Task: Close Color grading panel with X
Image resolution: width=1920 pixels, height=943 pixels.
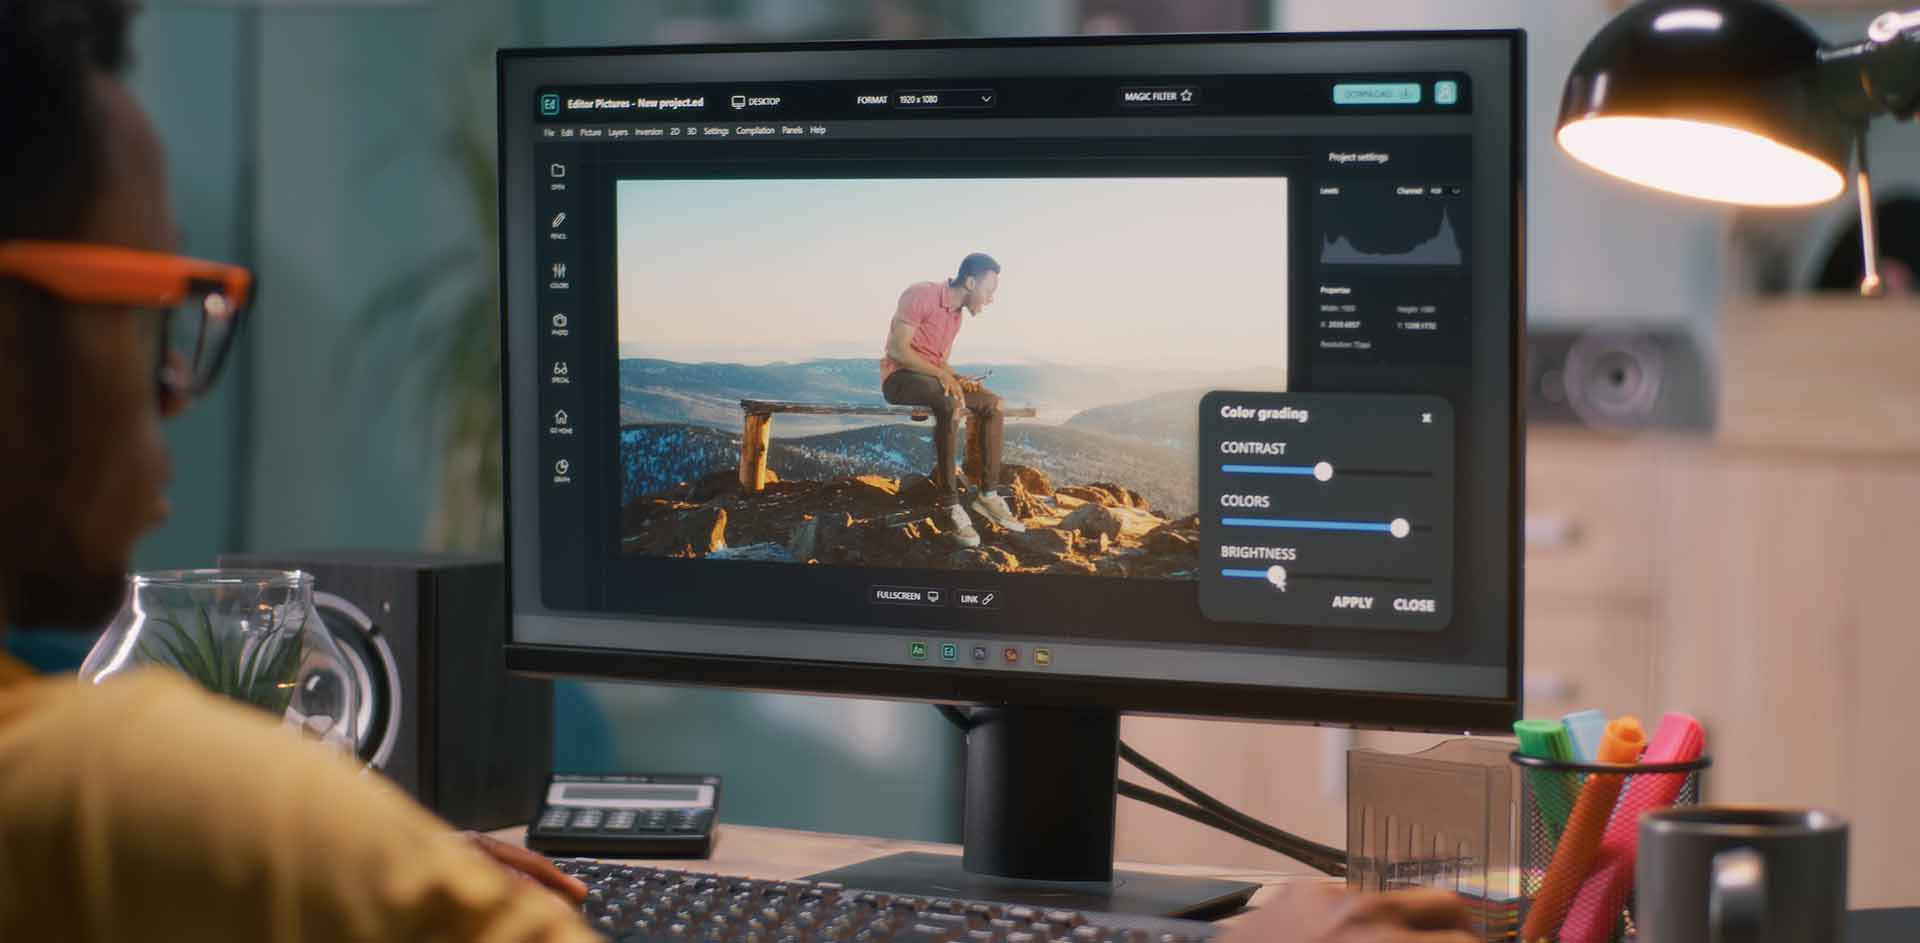Action: point(1426,417)
